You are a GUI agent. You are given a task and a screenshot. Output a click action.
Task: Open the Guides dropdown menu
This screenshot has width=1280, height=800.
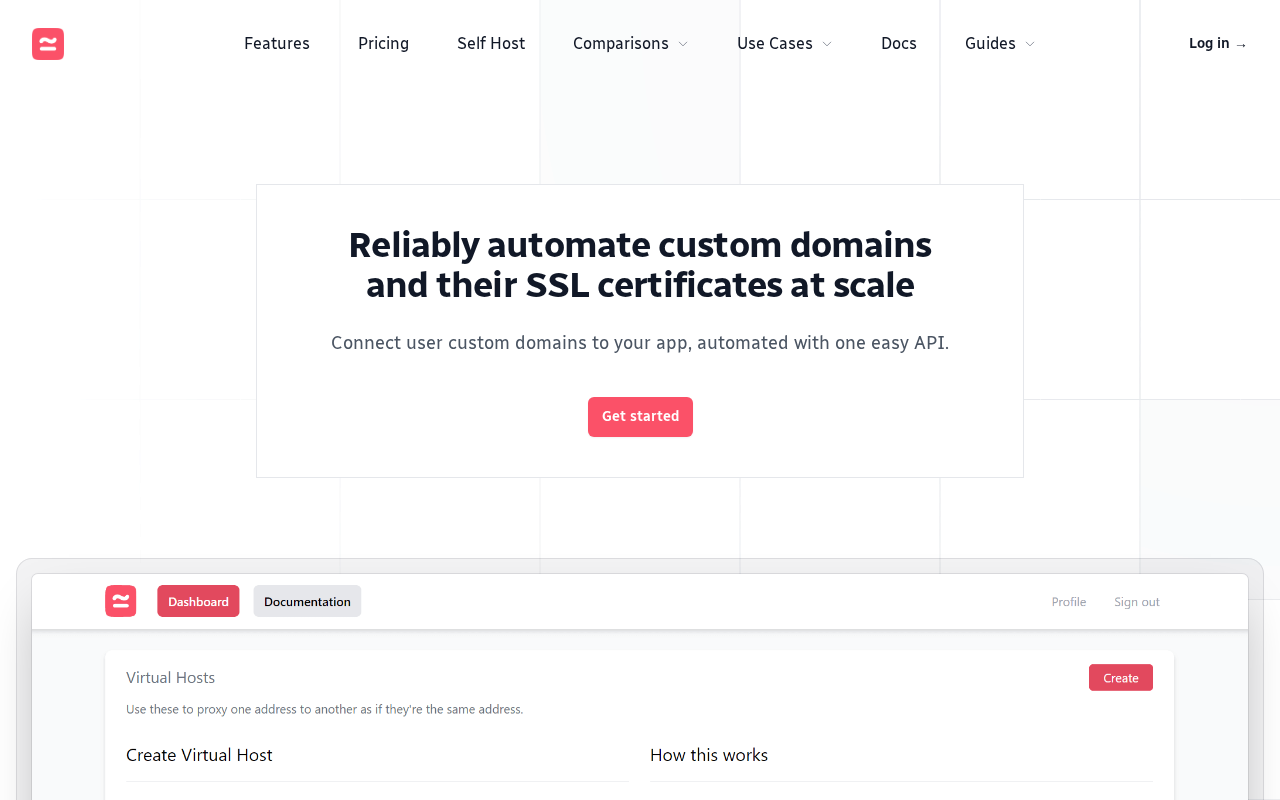(999, 44)
